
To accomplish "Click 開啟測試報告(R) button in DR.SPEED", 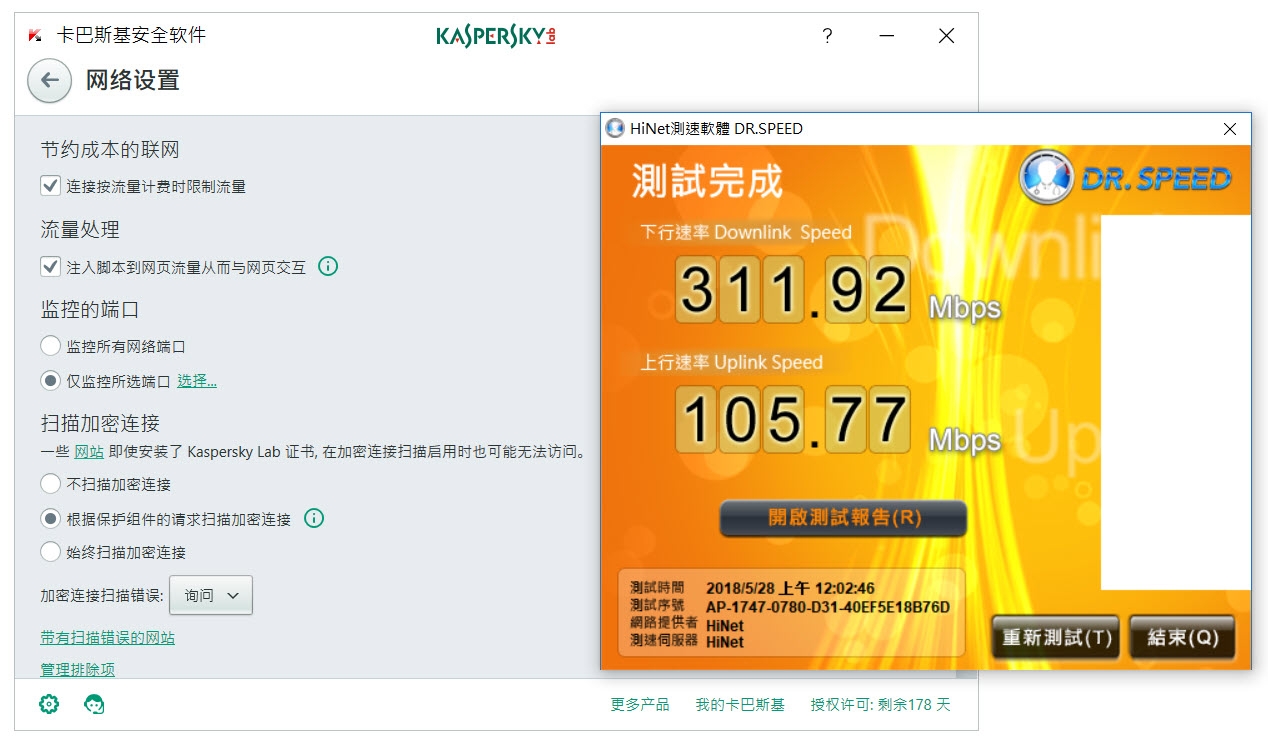I will pos(843,518).
